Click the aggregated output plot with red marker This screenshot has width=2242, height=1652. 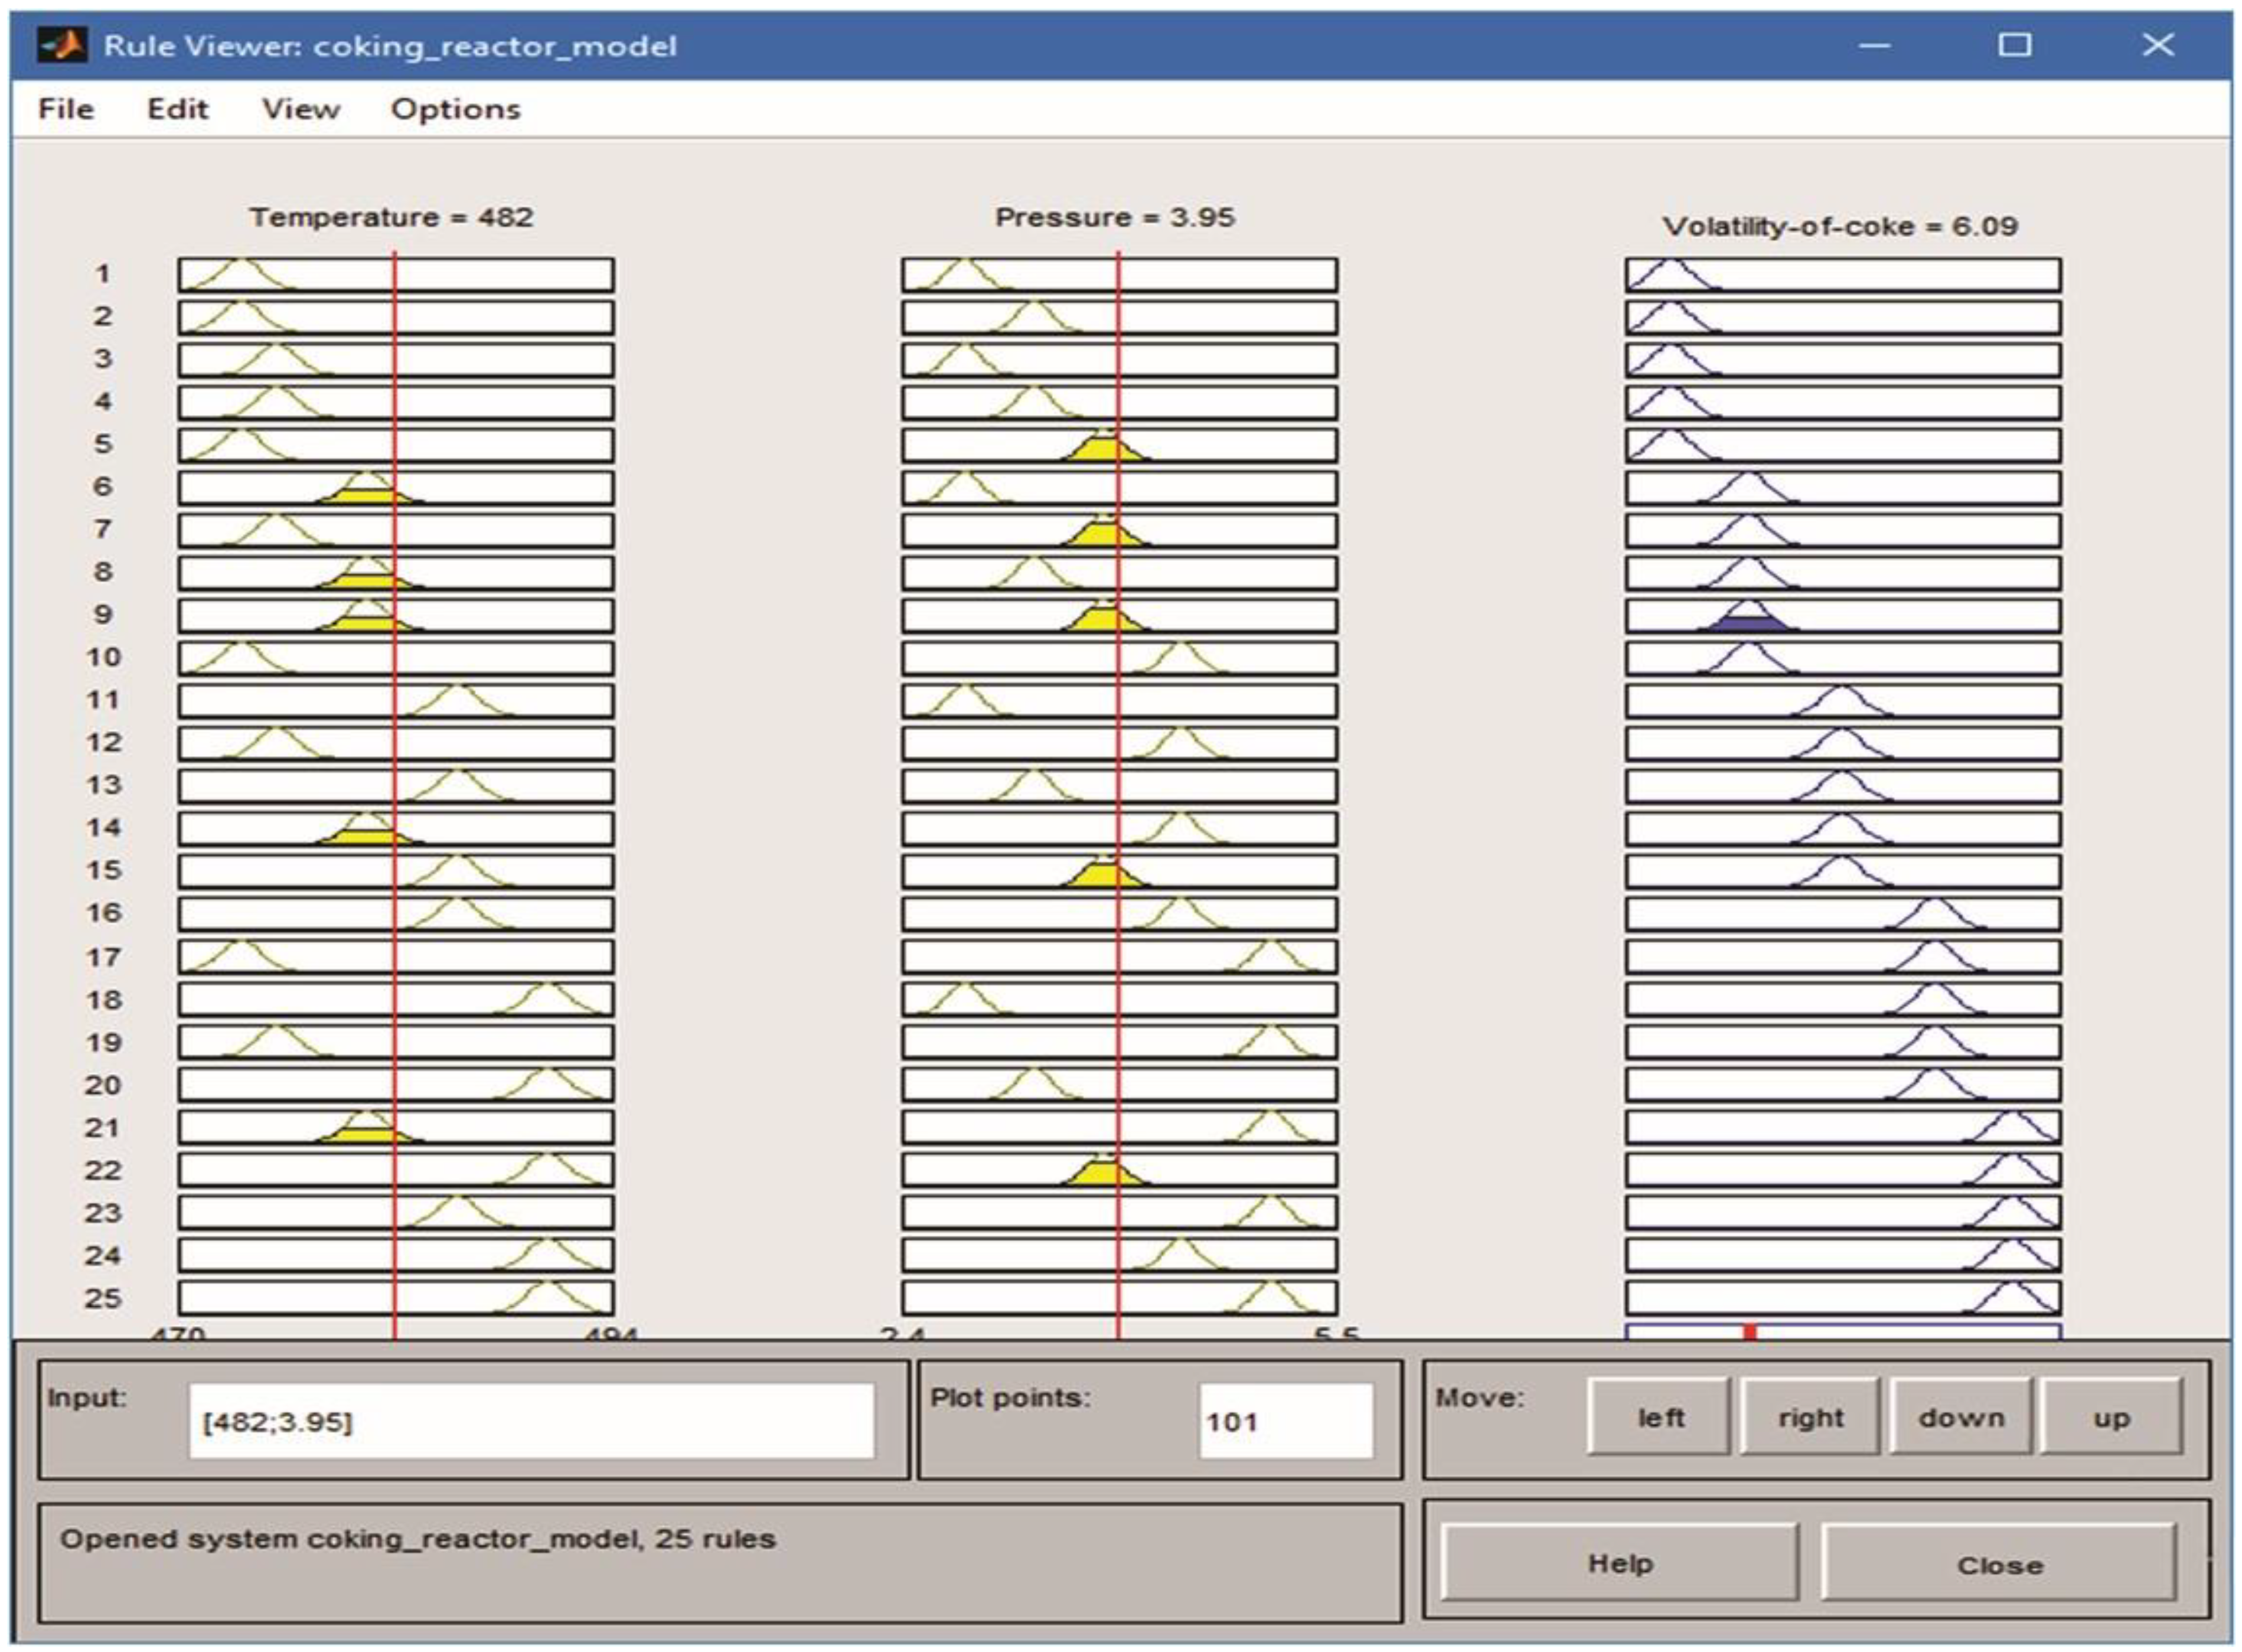tap(1842, 1331)
